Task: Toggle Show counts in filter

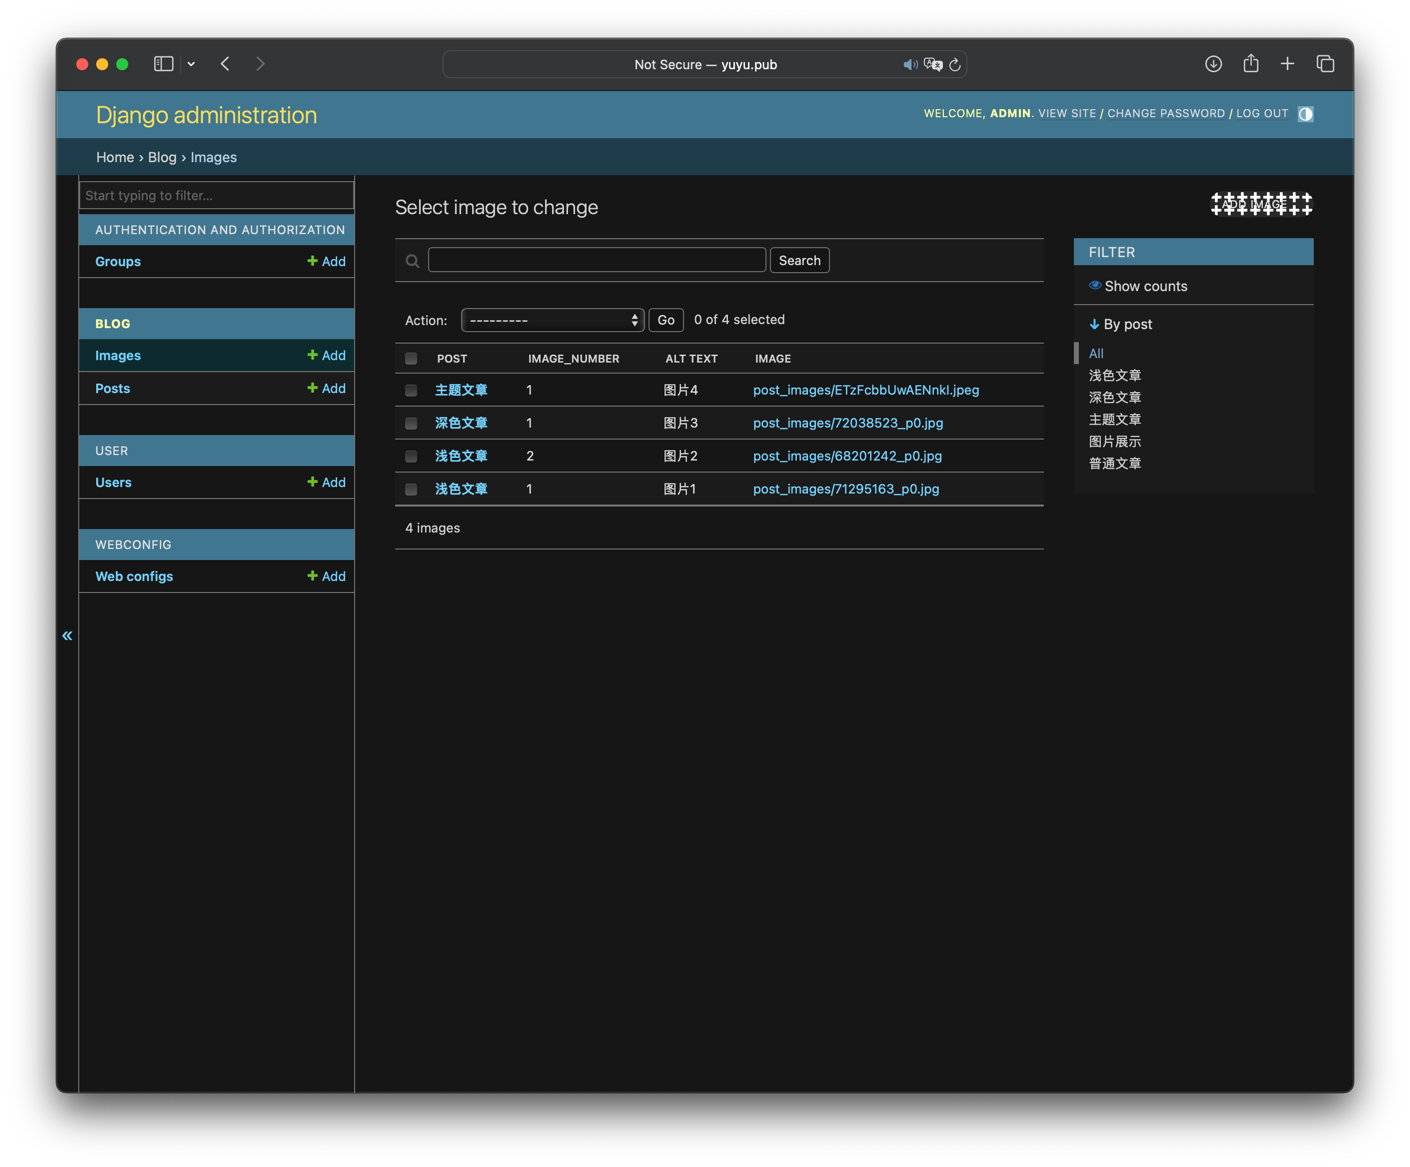Action: [x=1138, y=286]
